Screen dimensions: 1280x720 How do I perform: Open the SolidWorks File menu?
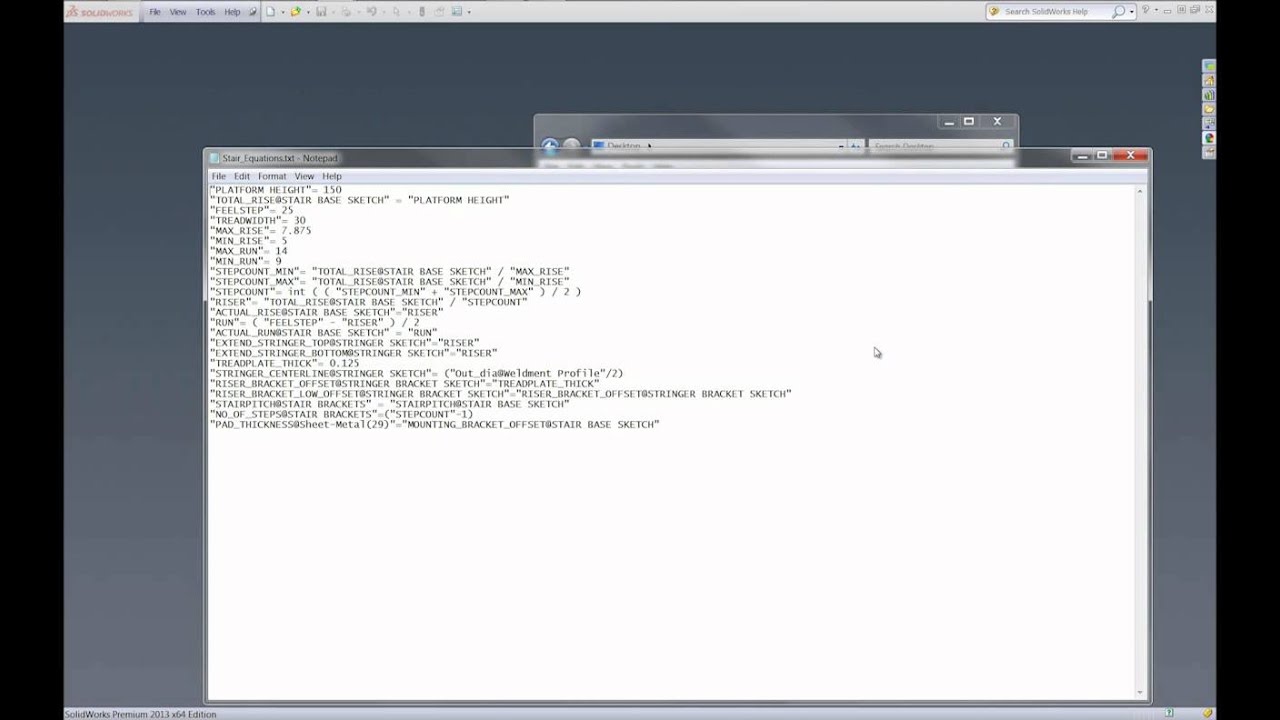pyautogui.click(x=155, y=12)
